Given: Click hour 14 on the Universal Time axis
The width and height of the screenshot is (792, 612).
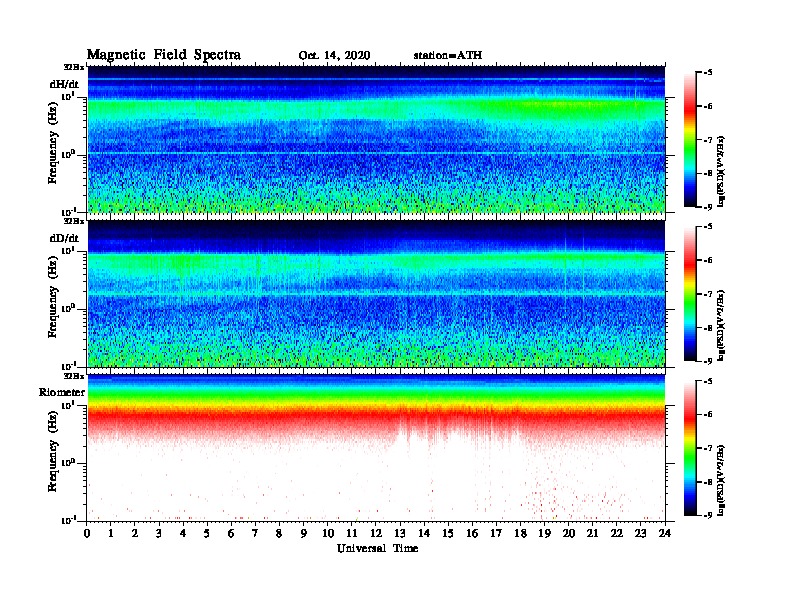Looking at the screenshot, I should [424, 534].
